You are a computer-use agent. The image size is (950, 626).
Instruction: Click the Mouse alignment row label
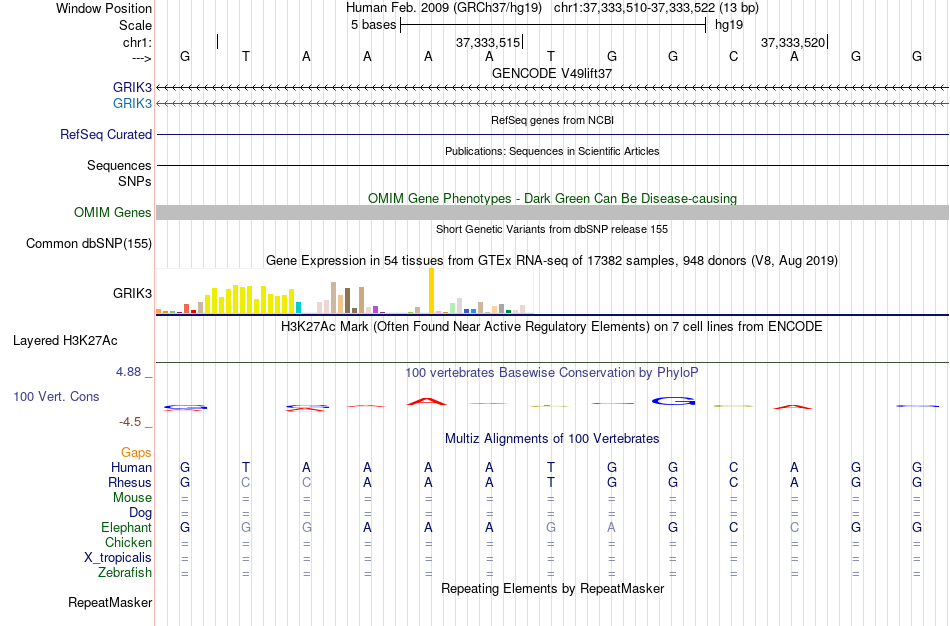(x=132, y=498)
